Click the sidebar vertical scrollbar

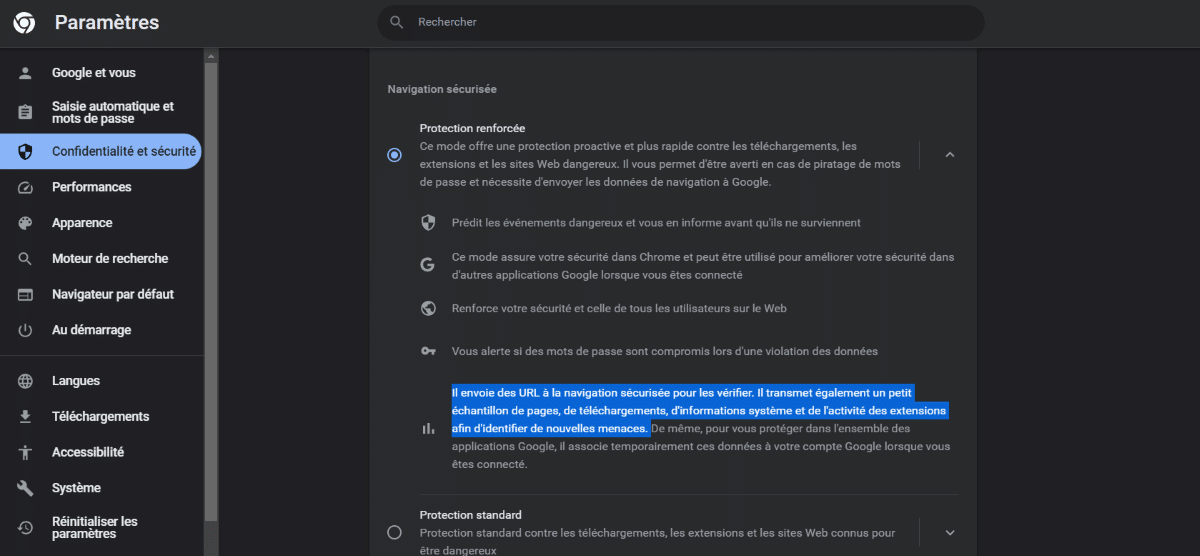(210, 290)
